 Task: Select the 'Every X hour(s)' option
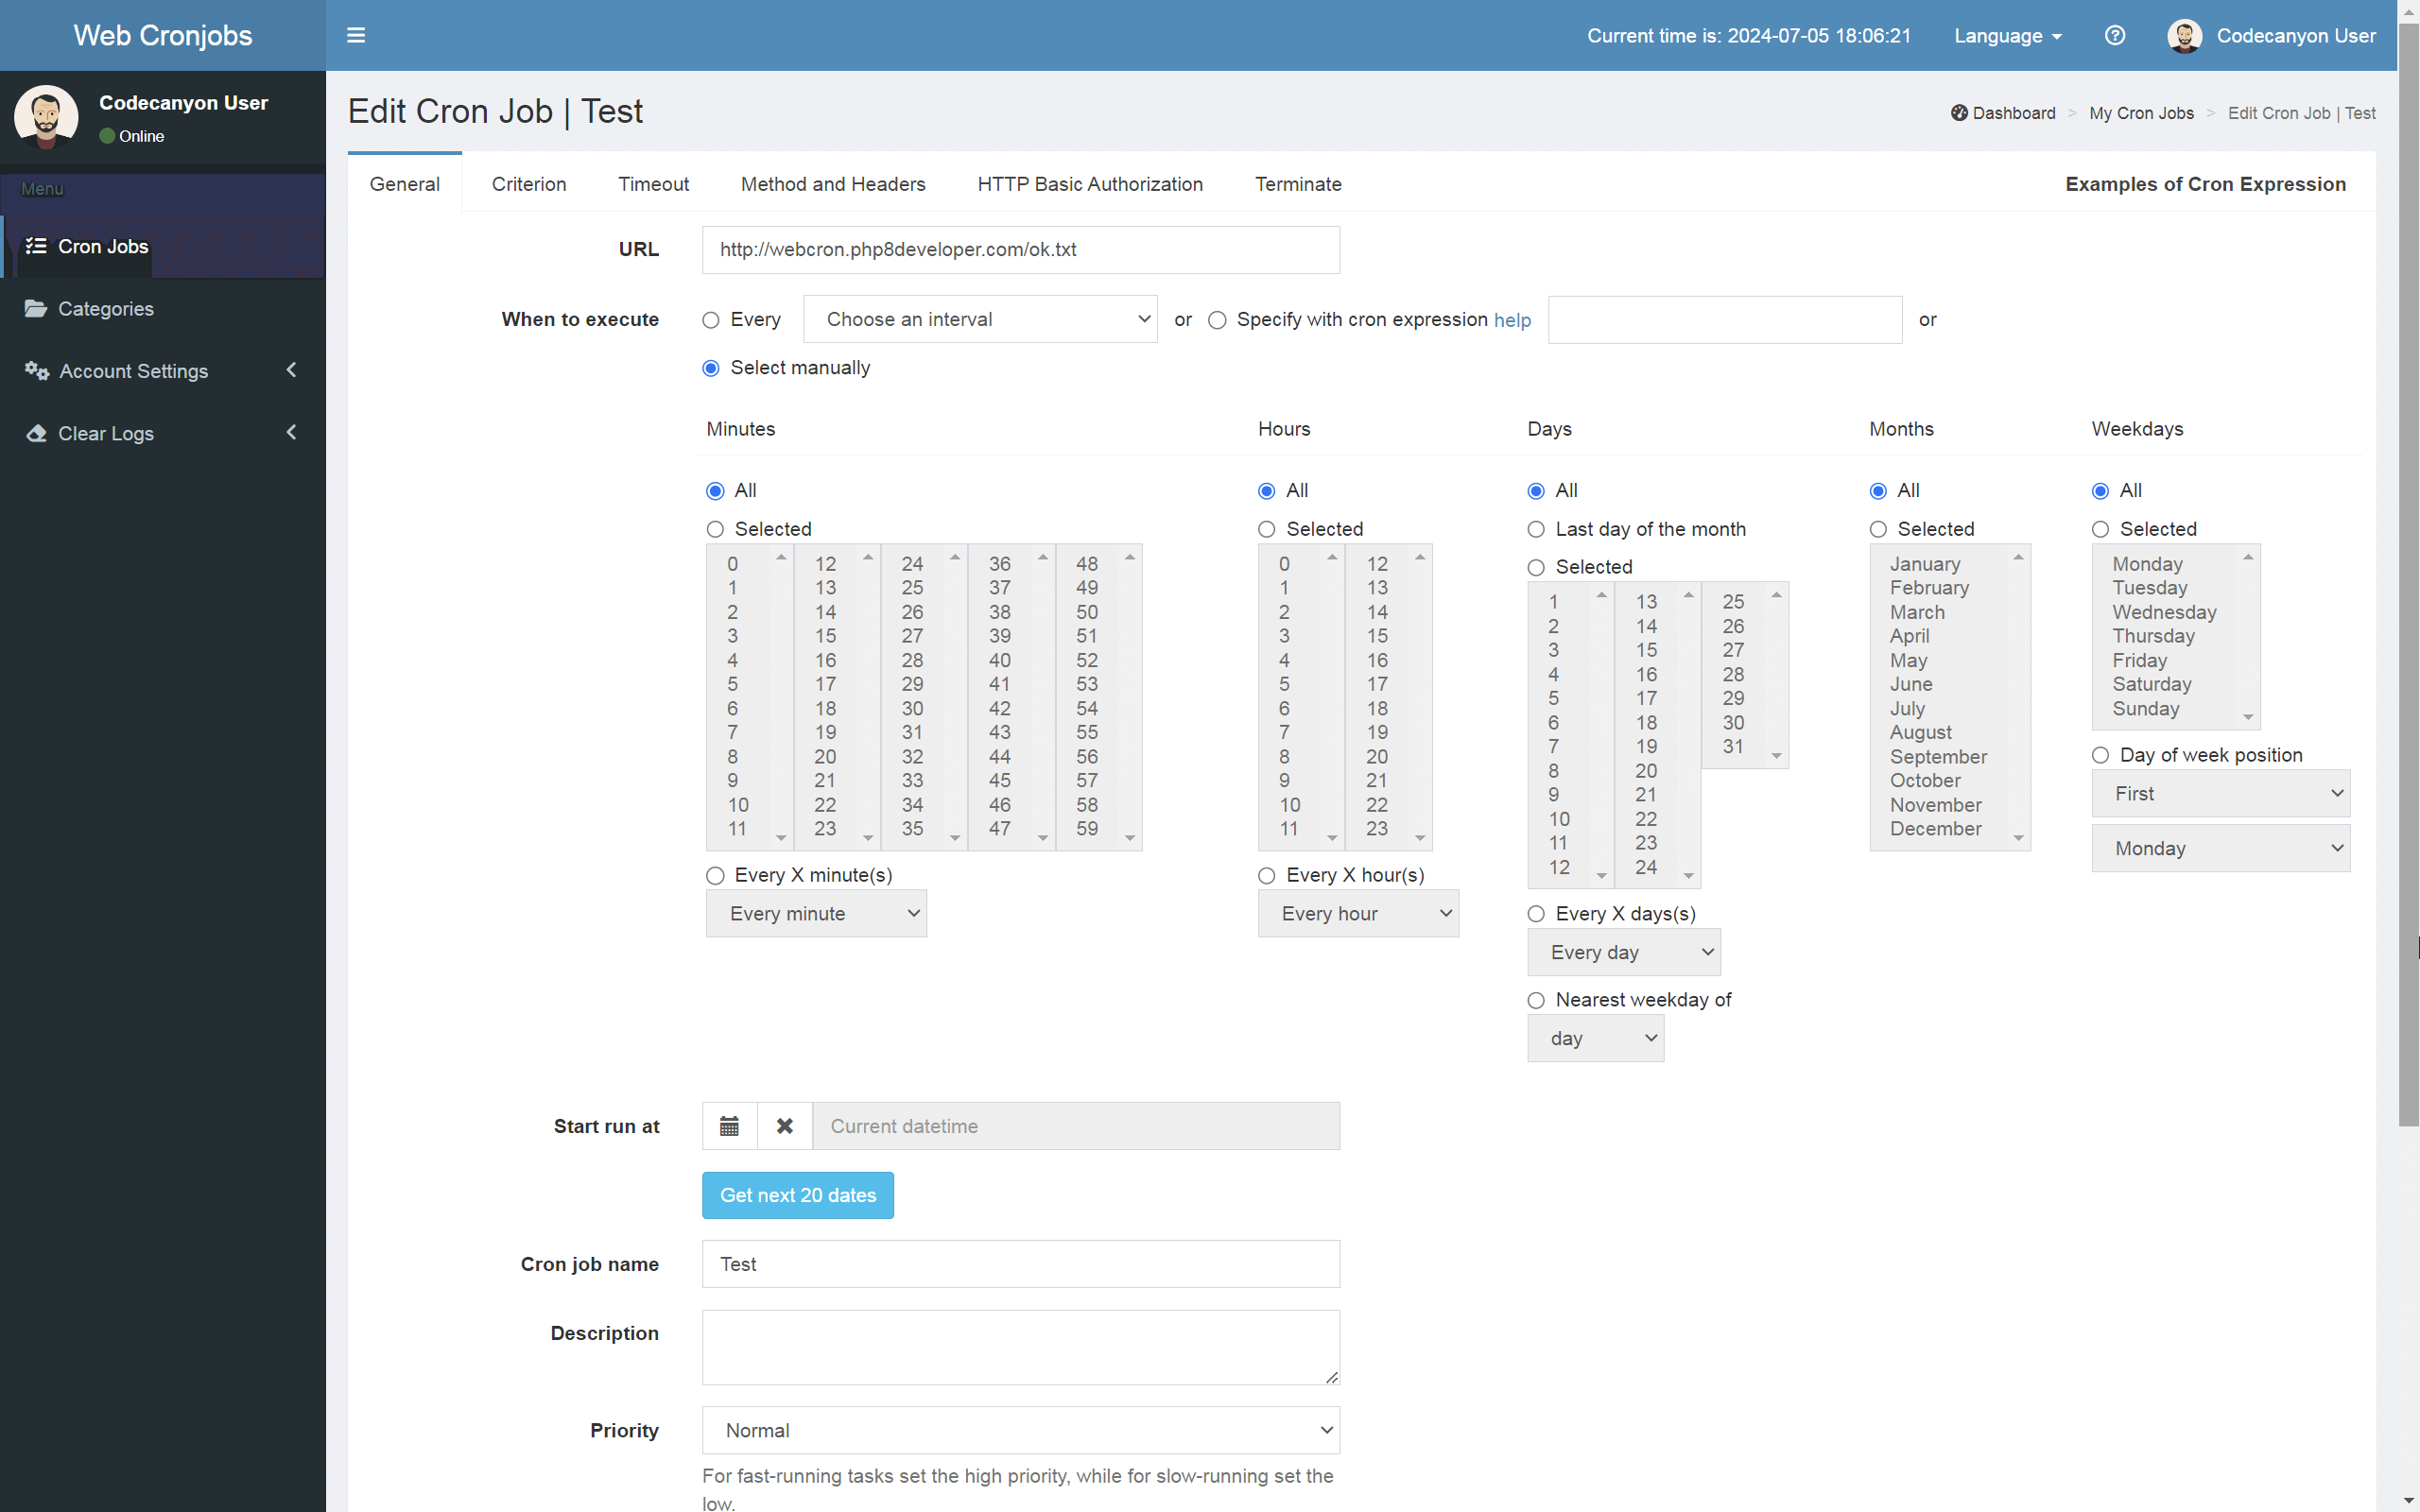[1266, 875]
